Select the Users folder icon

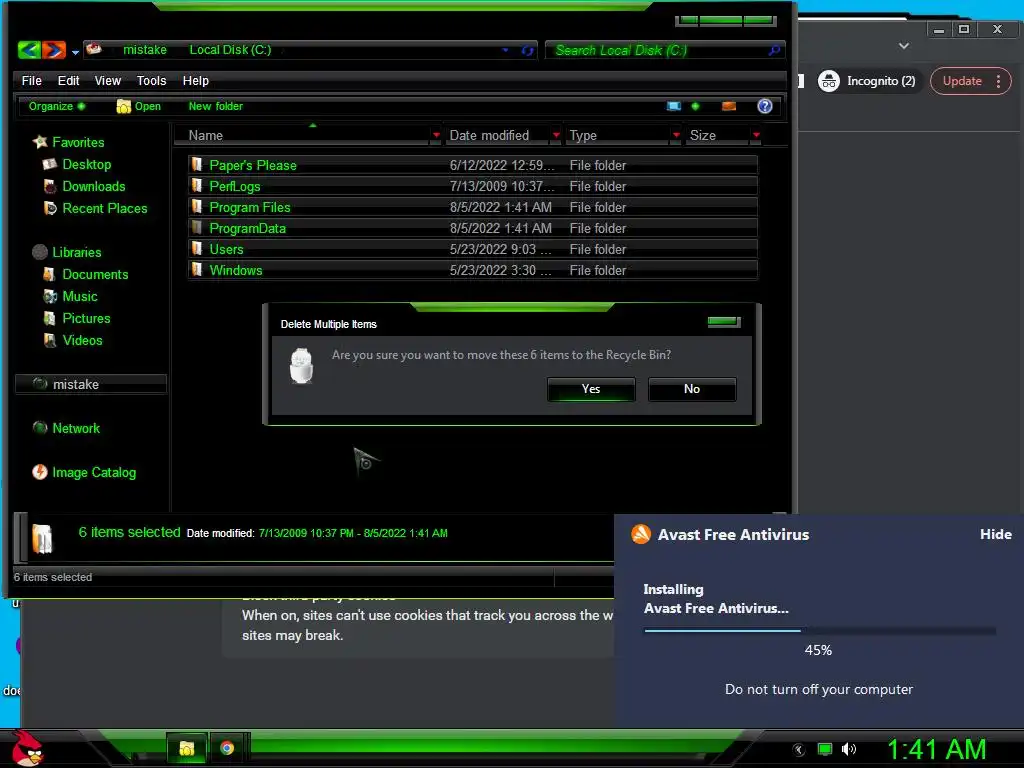click(197, 248)
